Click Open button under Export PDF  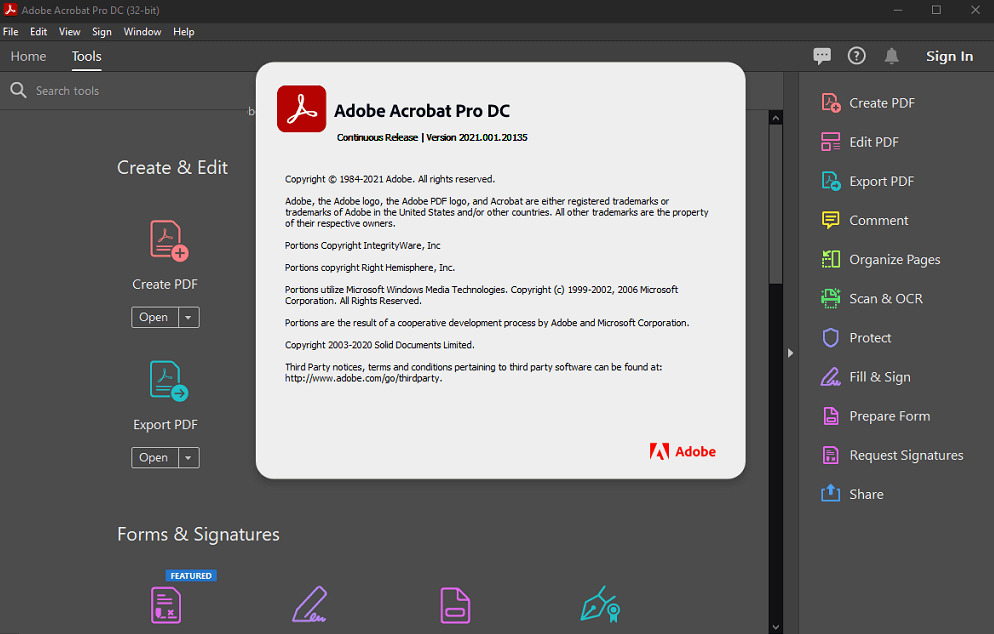[154, 458]
